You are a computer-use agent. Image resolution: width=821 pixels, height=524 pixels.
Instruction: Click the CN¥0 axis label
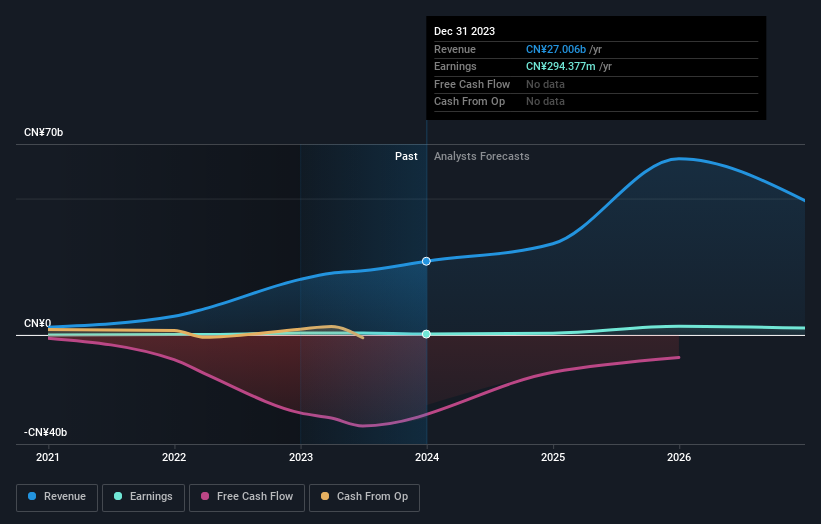click(37, 324)
